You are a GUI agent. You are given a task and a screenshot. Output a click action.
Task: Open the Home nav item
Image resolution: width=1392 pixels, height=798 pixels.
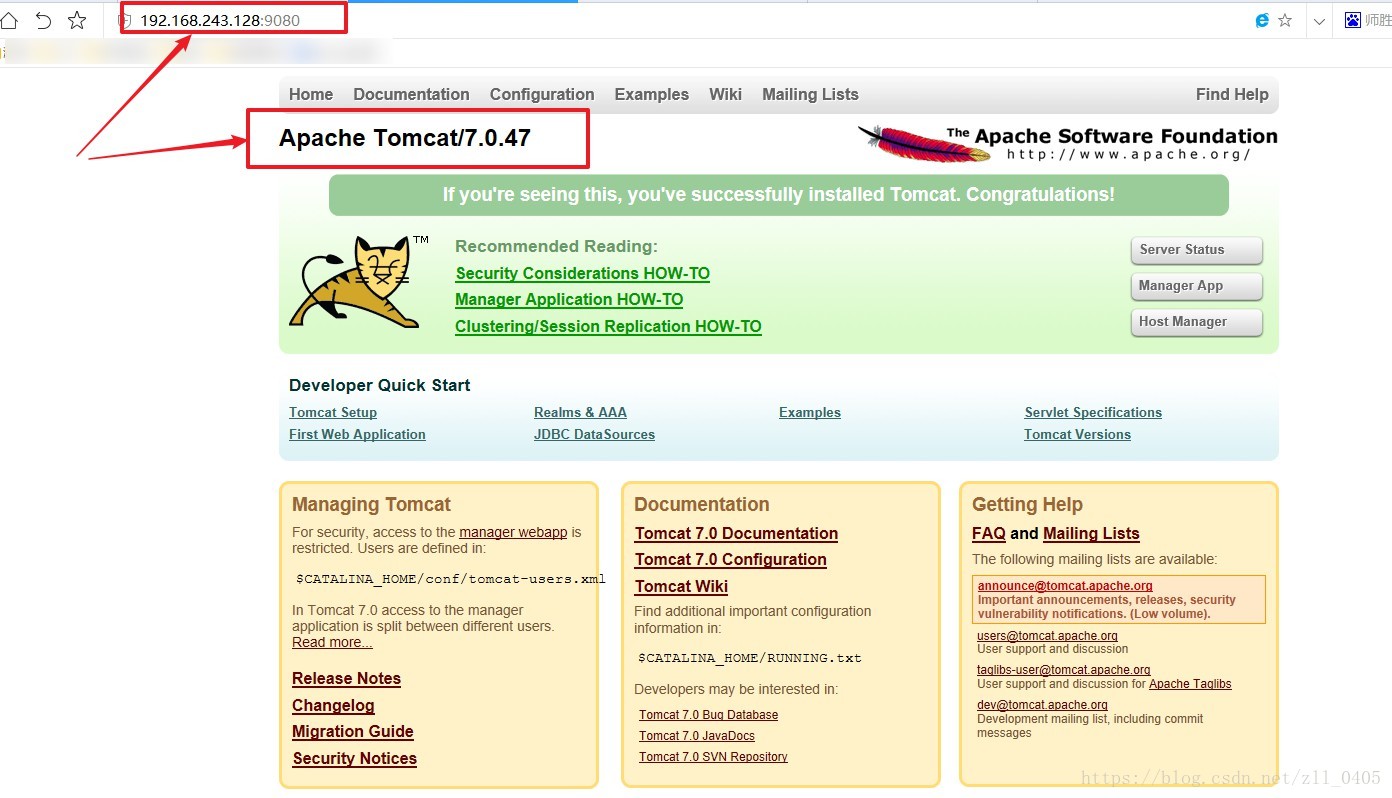click(x=311, y=94)
